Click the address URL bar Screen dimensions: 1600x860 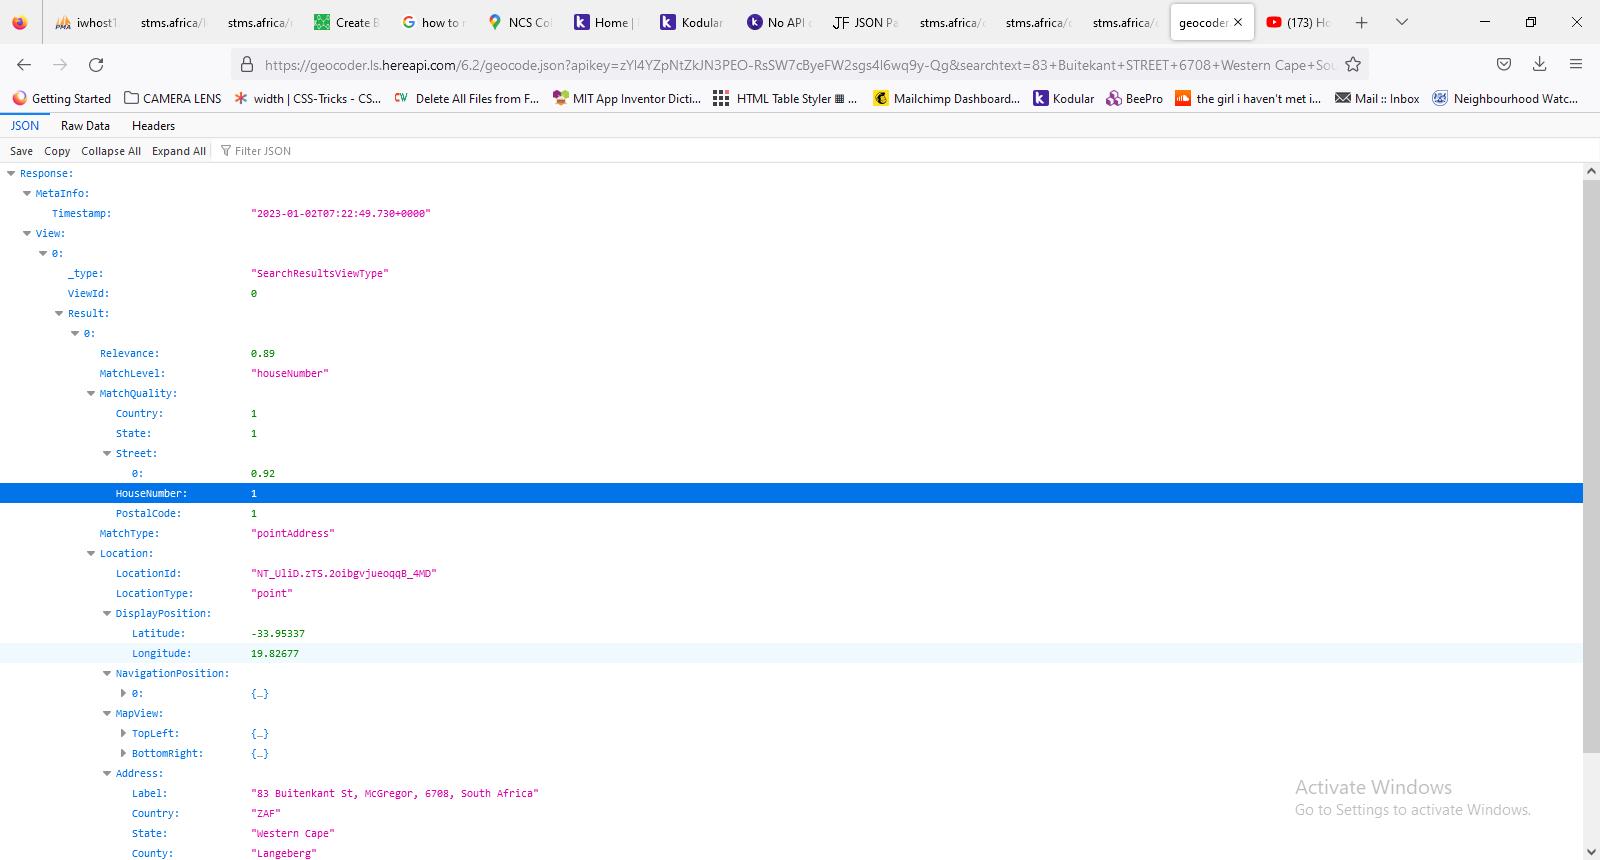799,65
